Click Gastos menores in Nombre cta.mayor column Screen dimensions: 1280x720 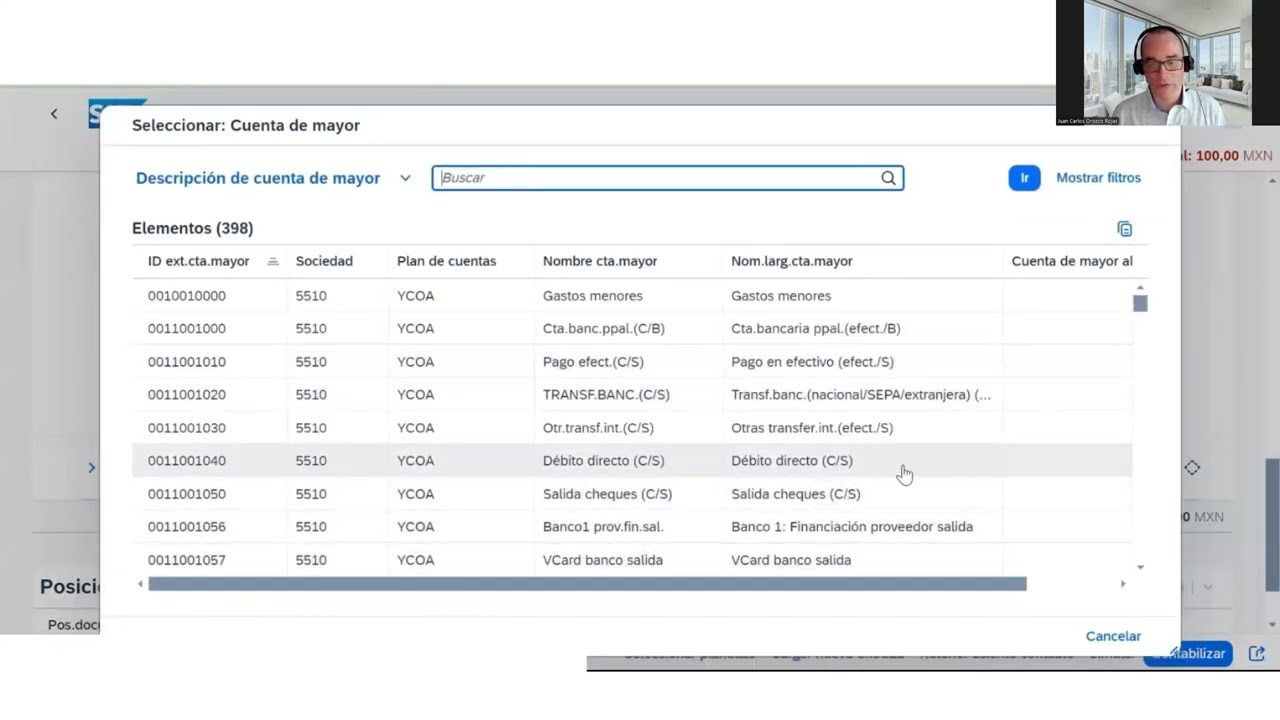[x=593, y=296]
